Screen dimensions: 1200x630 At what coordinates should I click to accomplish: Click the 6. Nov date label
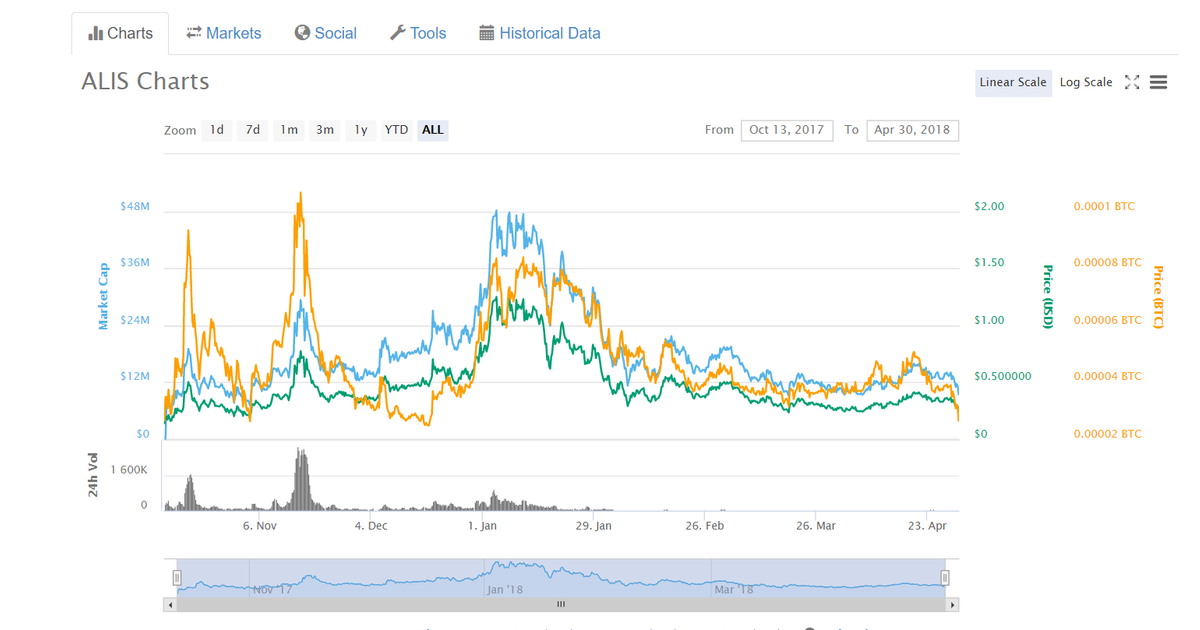click(x=260, y=525)
